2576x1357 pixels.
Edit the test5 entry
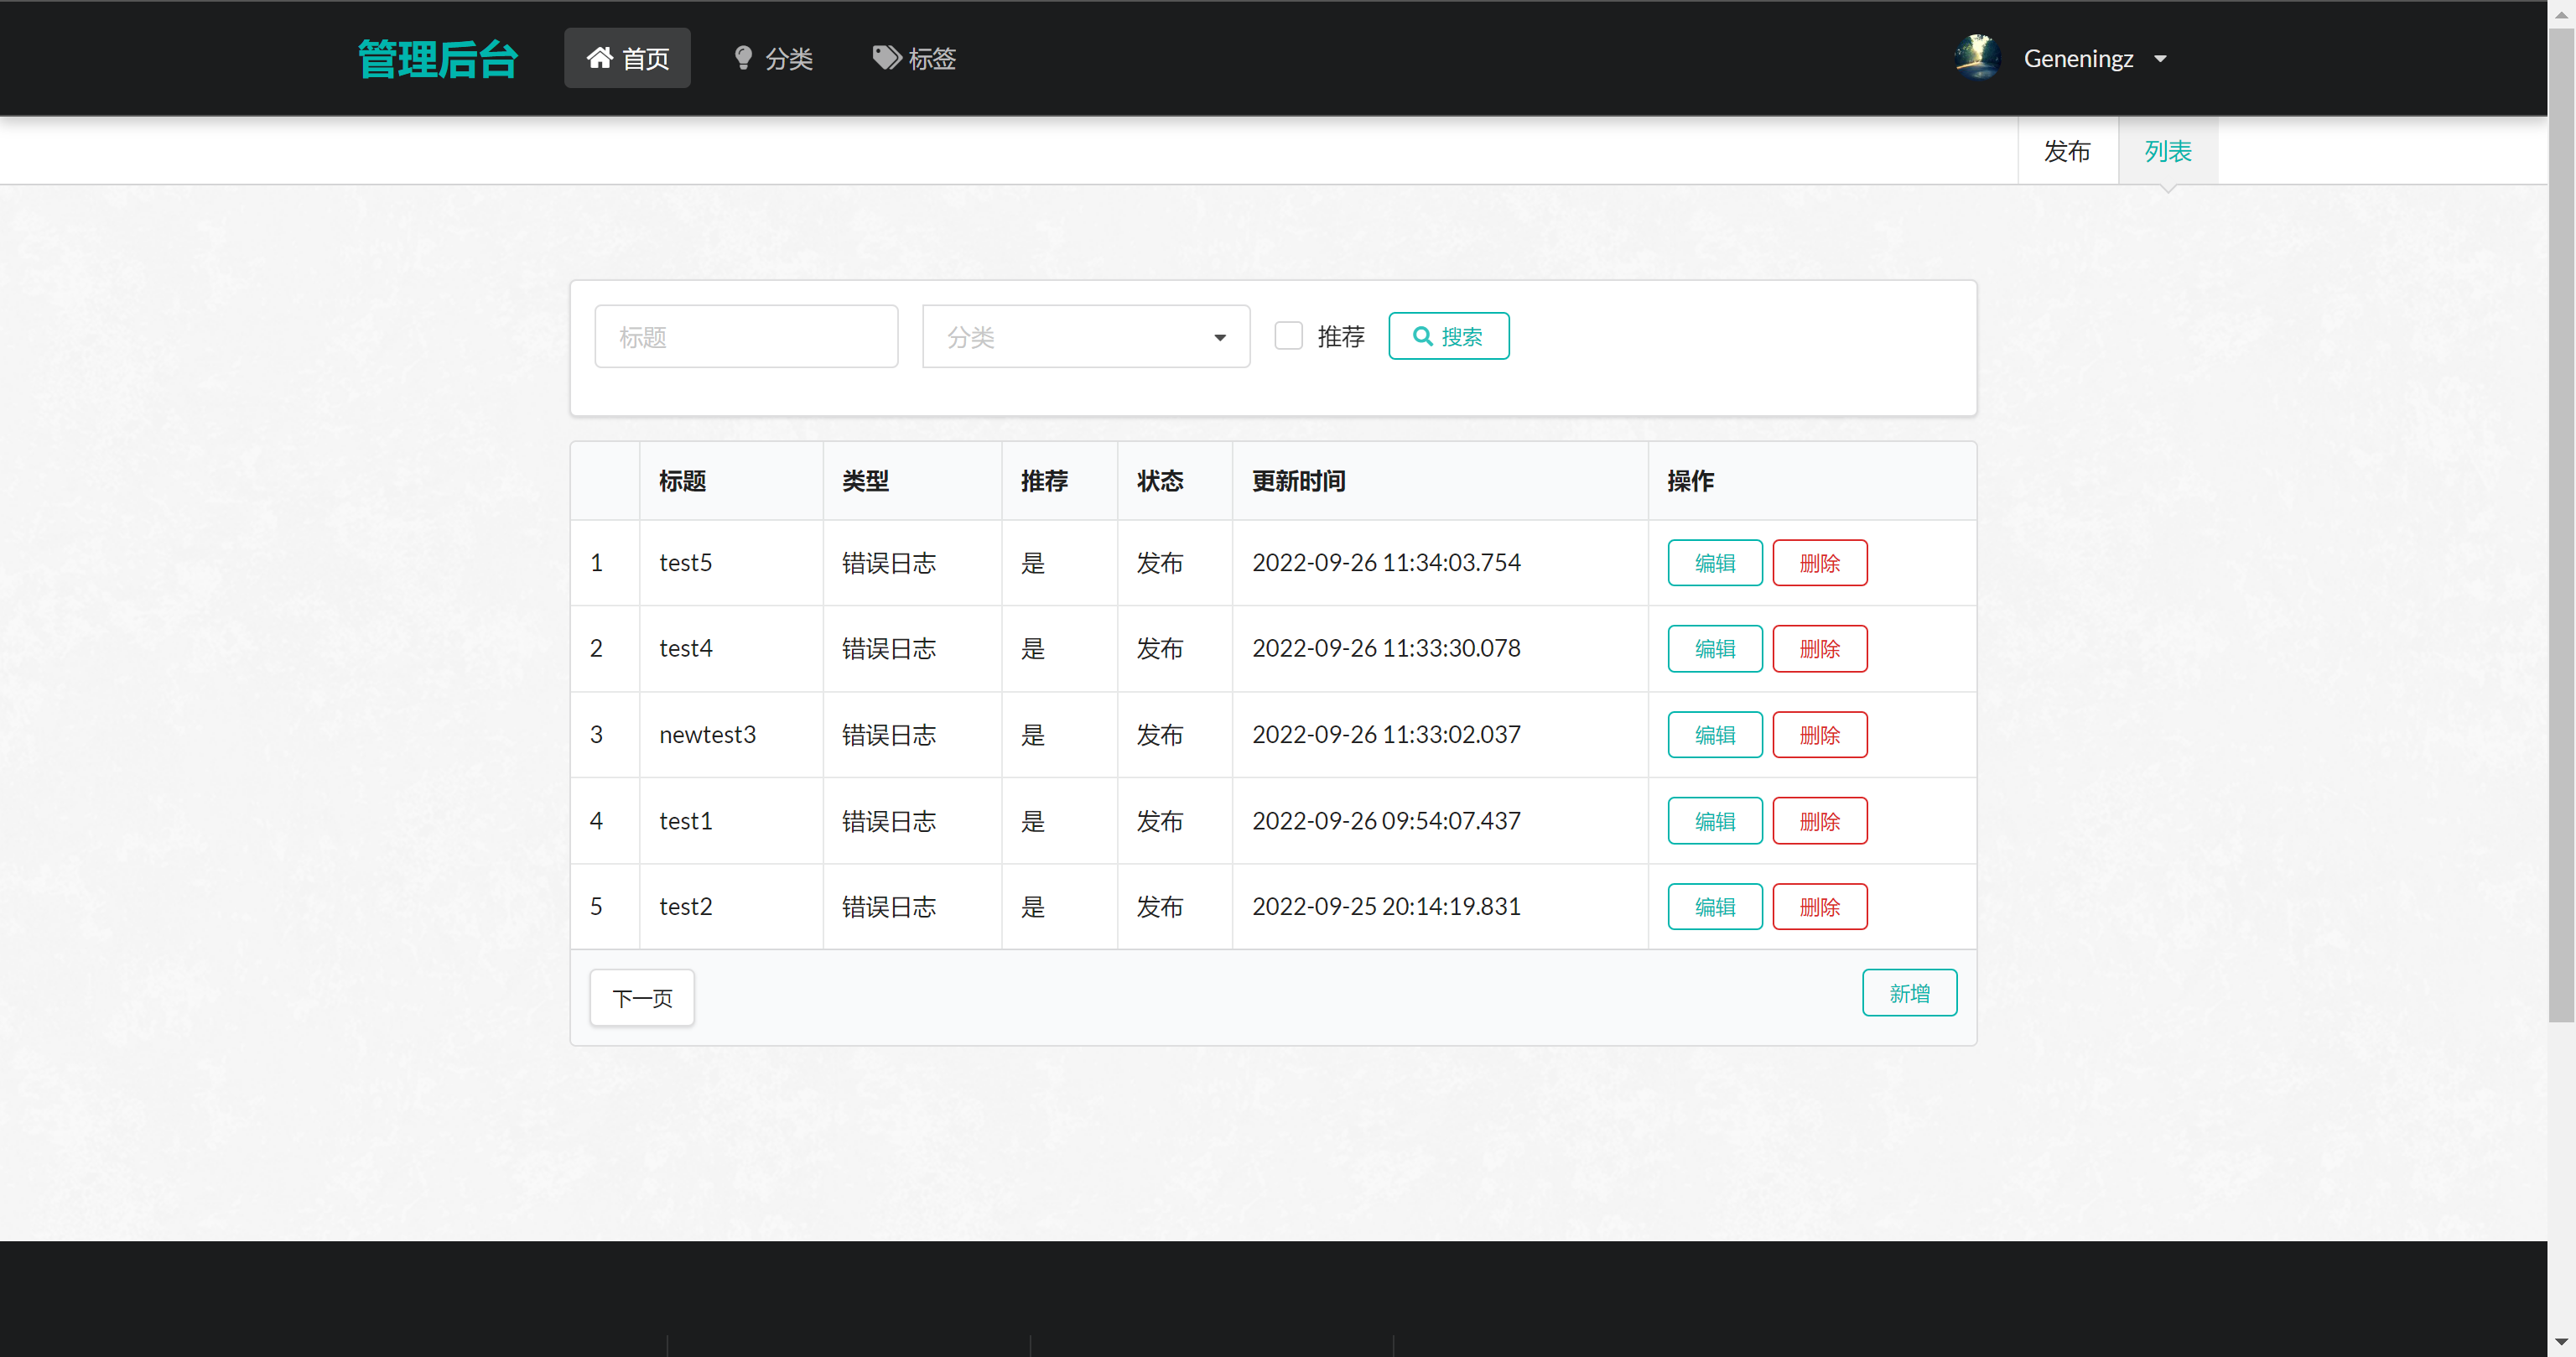coord(1714,562)
